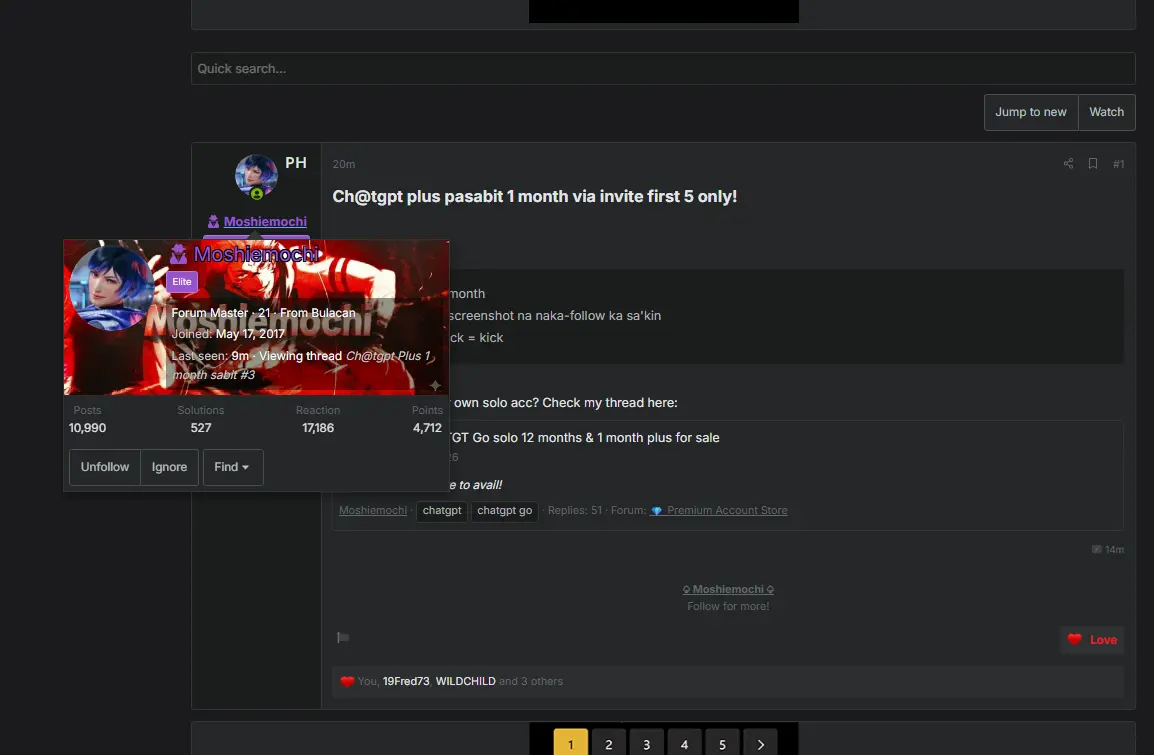Ignore the user Moshiemochi
Screen dimensions: 1154x755
point(169,467)
